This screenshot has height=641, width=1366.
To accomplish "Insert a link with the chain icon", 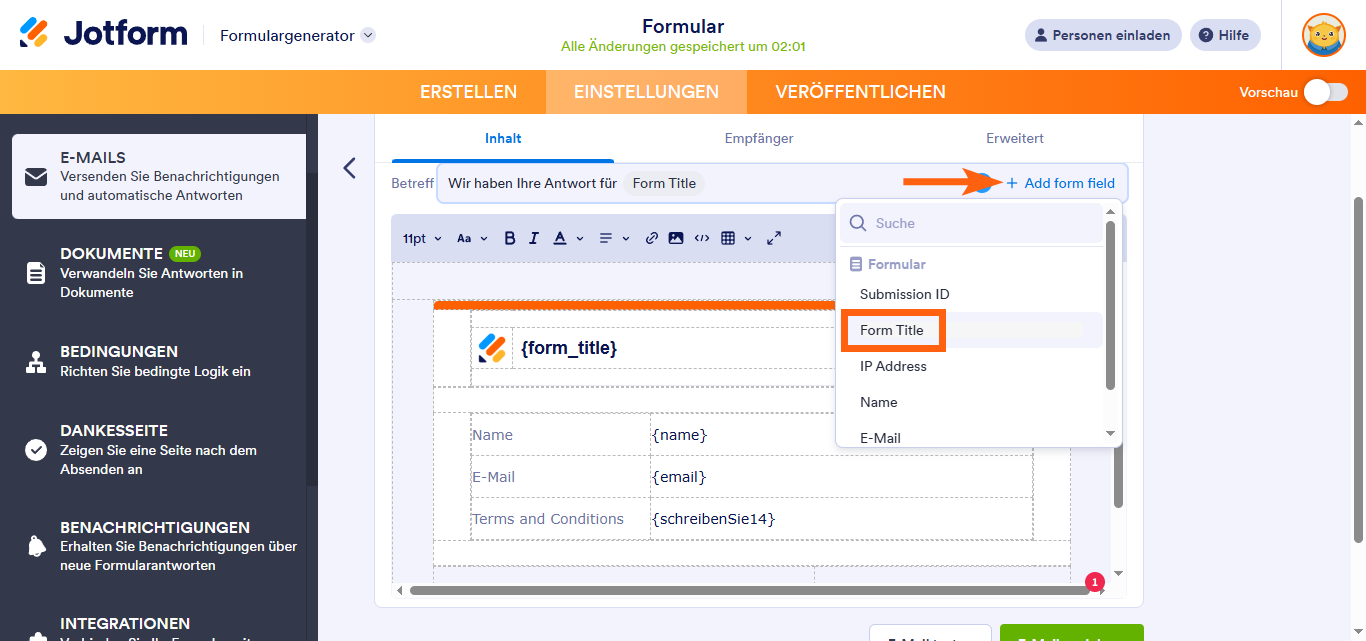I will click(652, 238).
